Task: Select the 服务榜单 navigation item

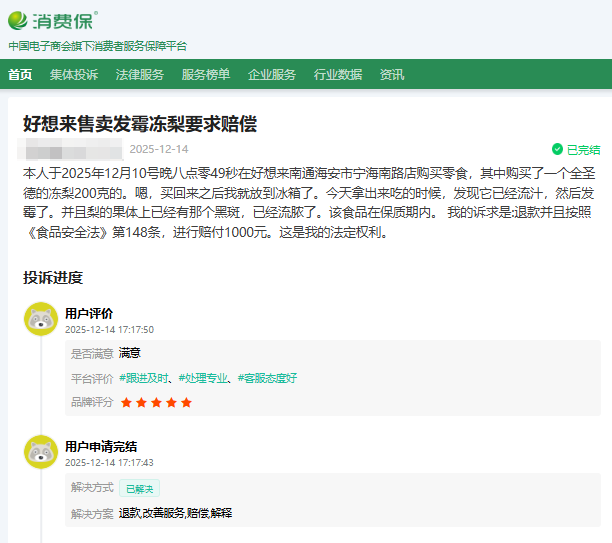Action: click(206, 75)
